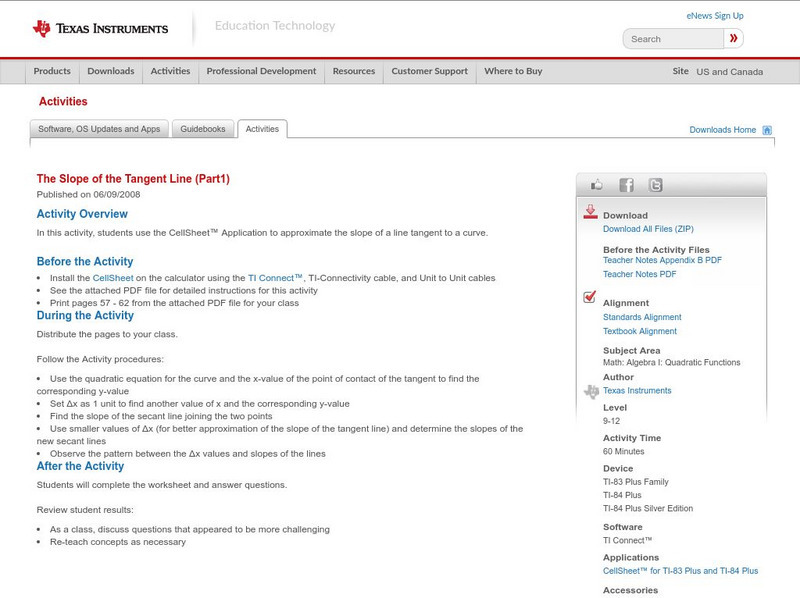Click Published on 06/09/2008 text
The height and width of the screenshot is (598, 800).
88,194
